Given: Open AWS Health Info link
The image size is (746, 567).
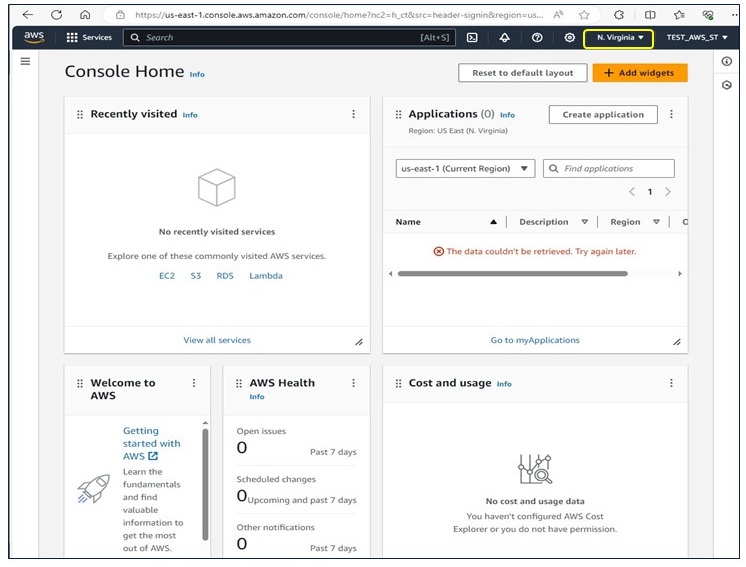Looking at the screenshot, I should (257, 397).
